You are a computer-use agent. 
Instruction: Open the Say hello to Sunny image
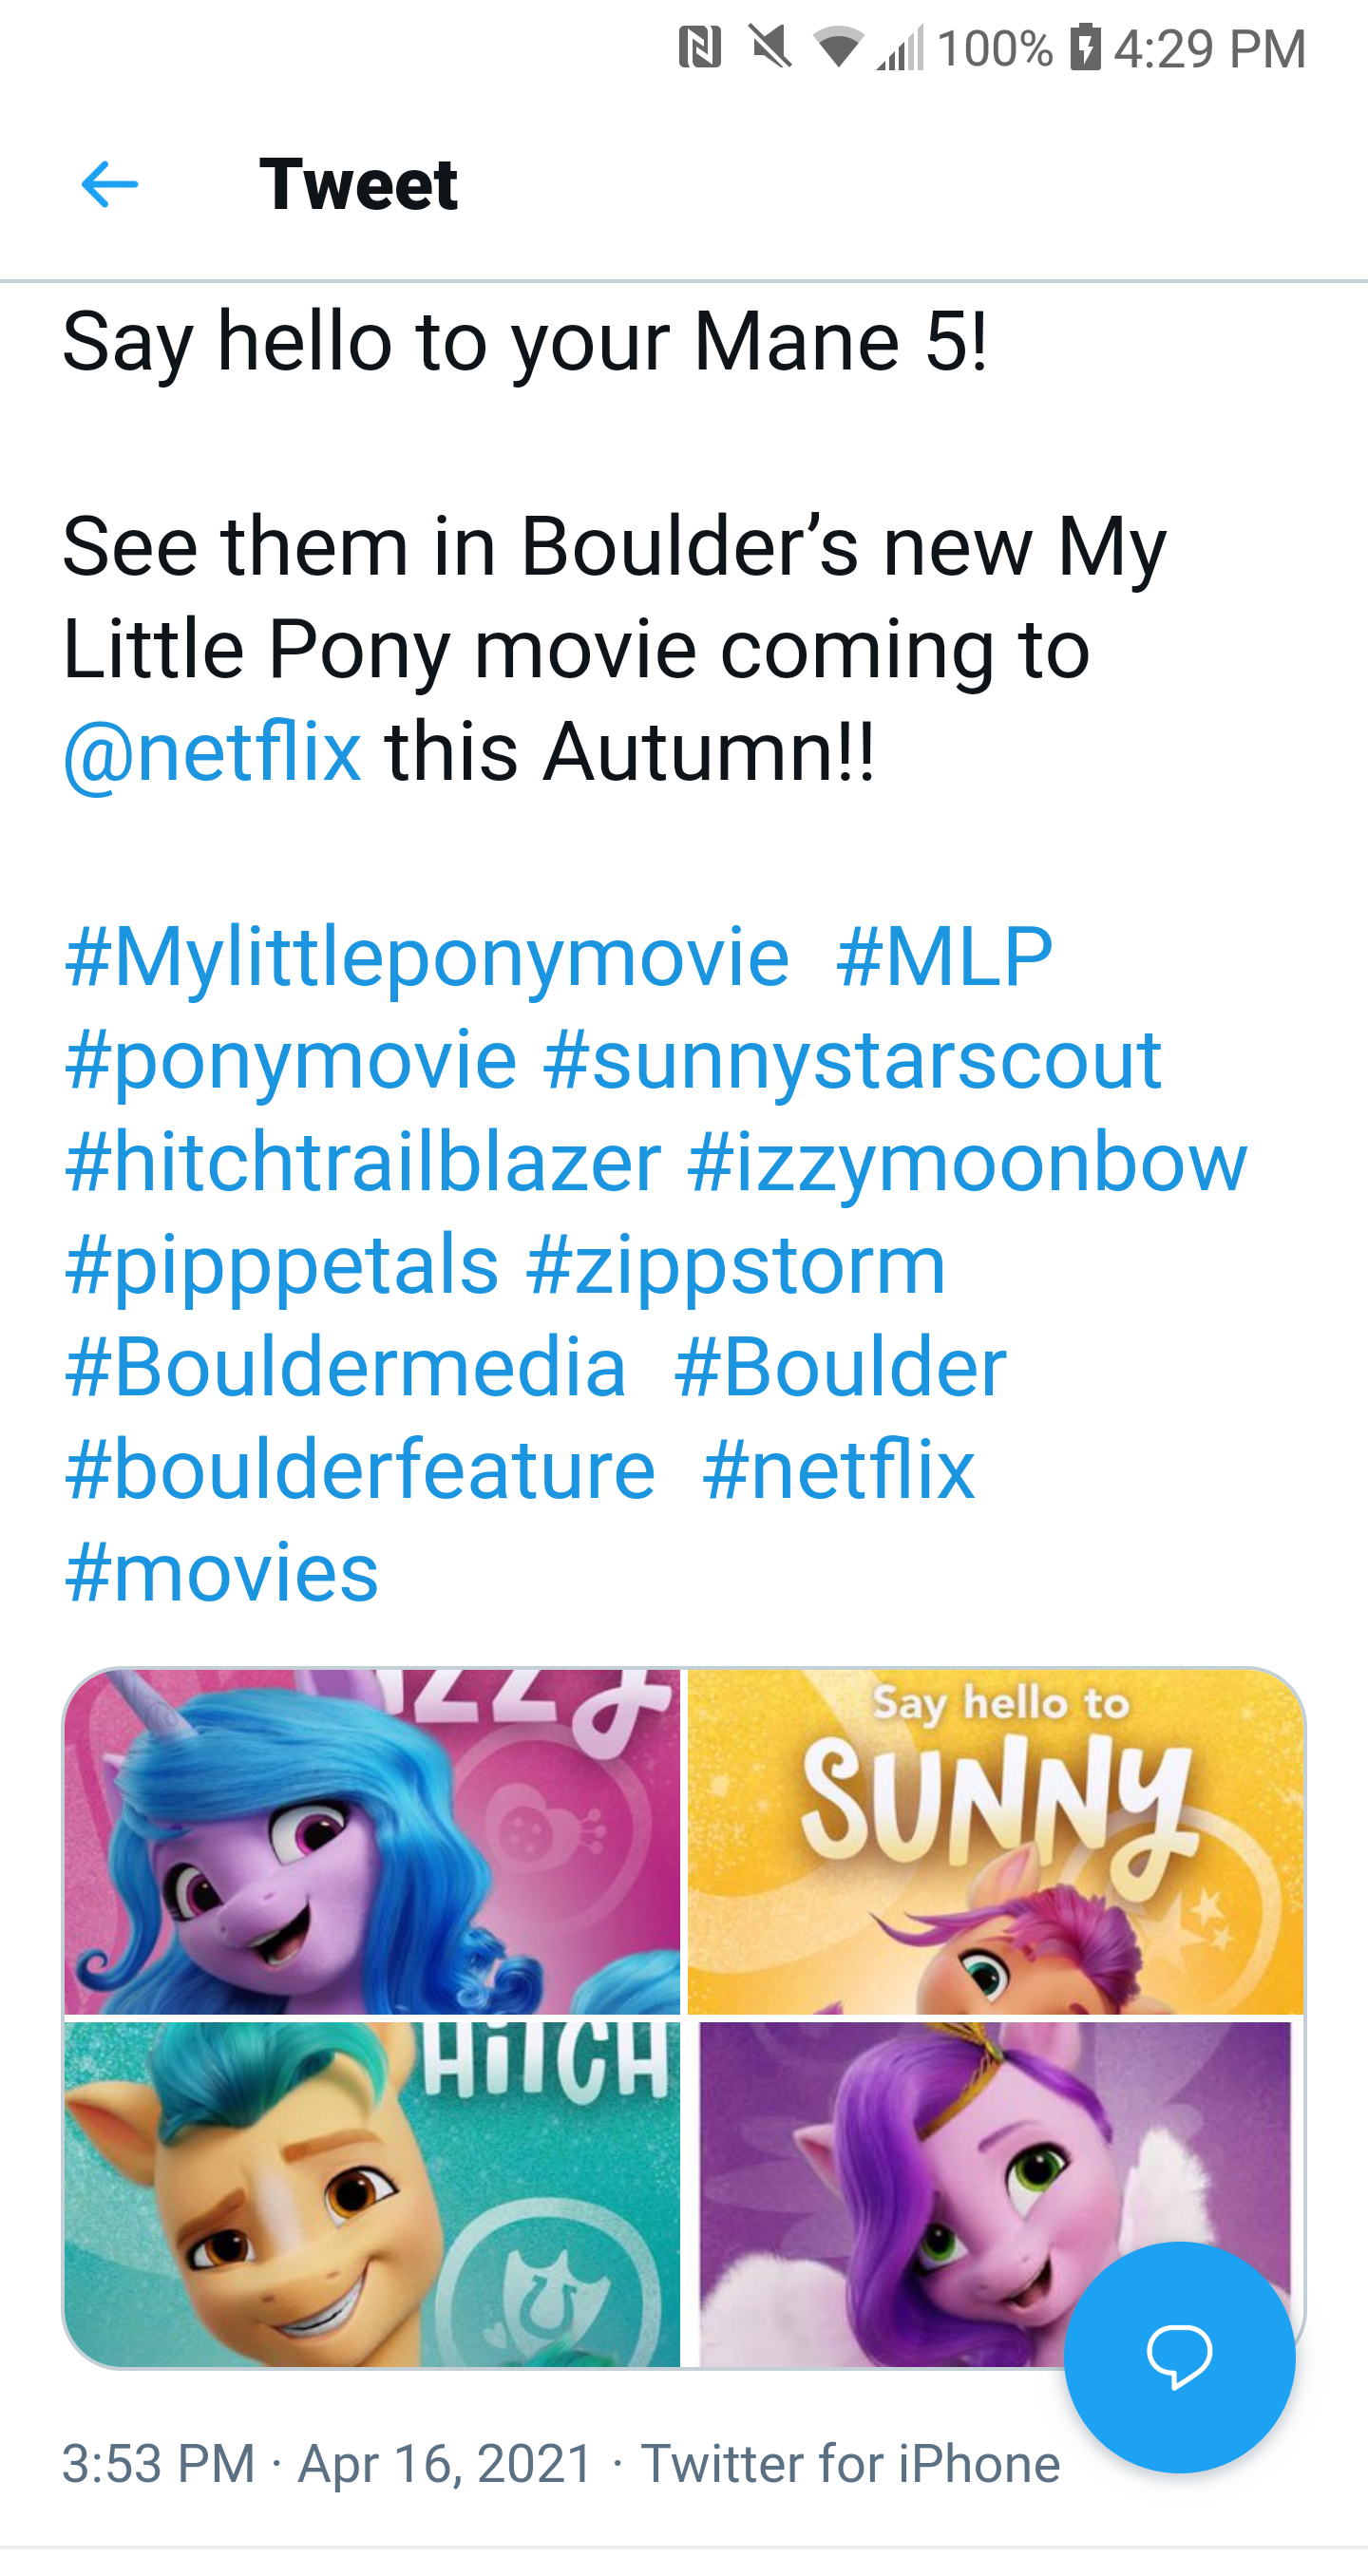(x=995, y=1842)
